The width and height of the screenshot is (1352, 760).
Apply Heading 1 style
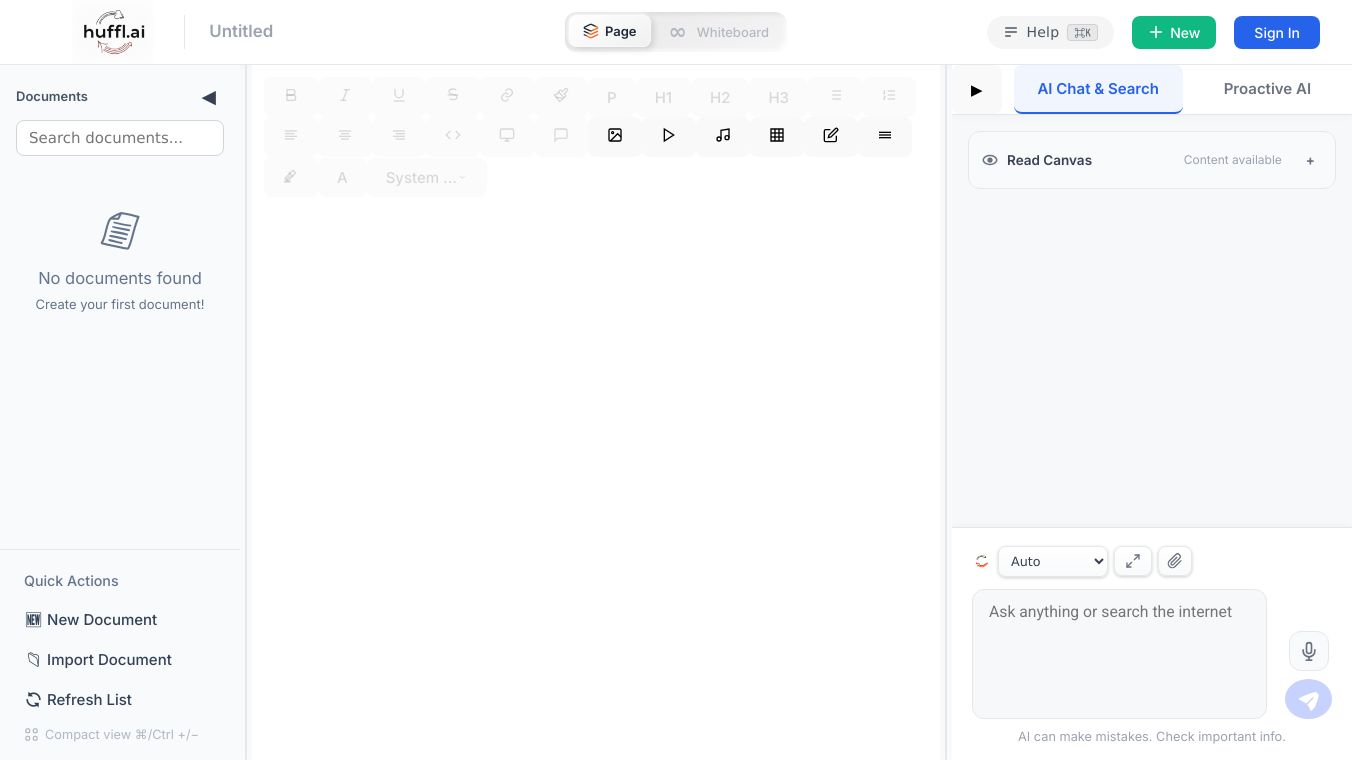tap(664, 97)
